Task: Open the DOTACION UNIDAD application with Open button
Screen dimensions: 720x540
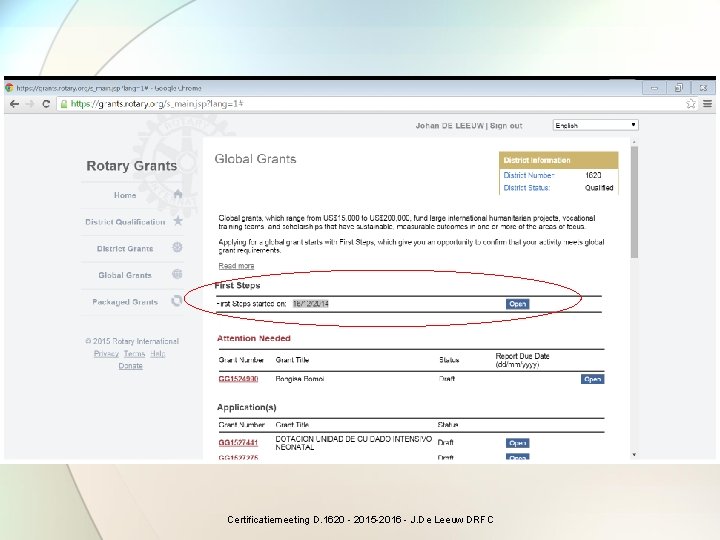Action: (x=518, y=443)
